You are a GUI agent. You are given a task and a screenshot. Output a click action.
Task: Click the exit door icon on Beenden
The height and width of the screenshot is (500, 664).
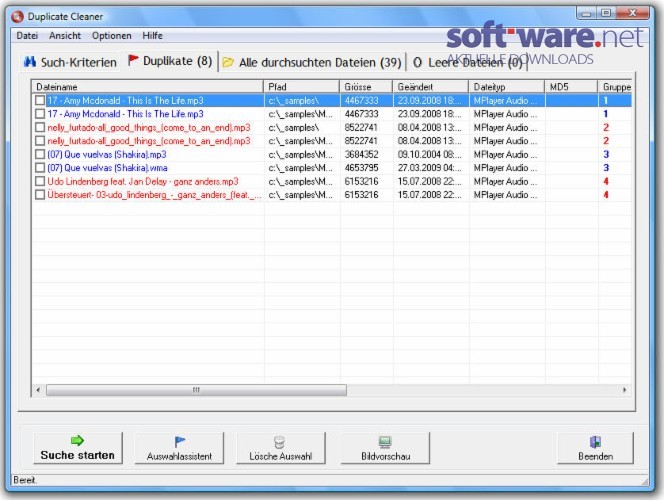point(595,442)
